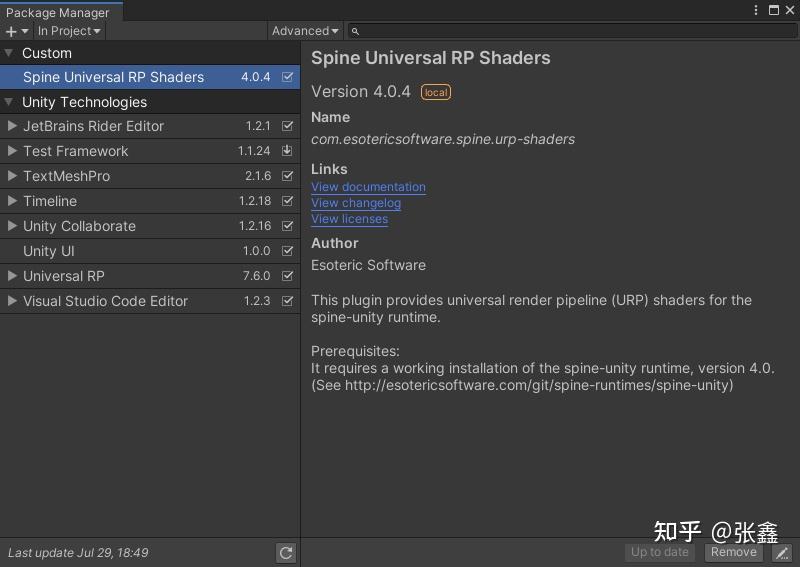Click the Remove button

pyautogui.click(x=734, y=552)
